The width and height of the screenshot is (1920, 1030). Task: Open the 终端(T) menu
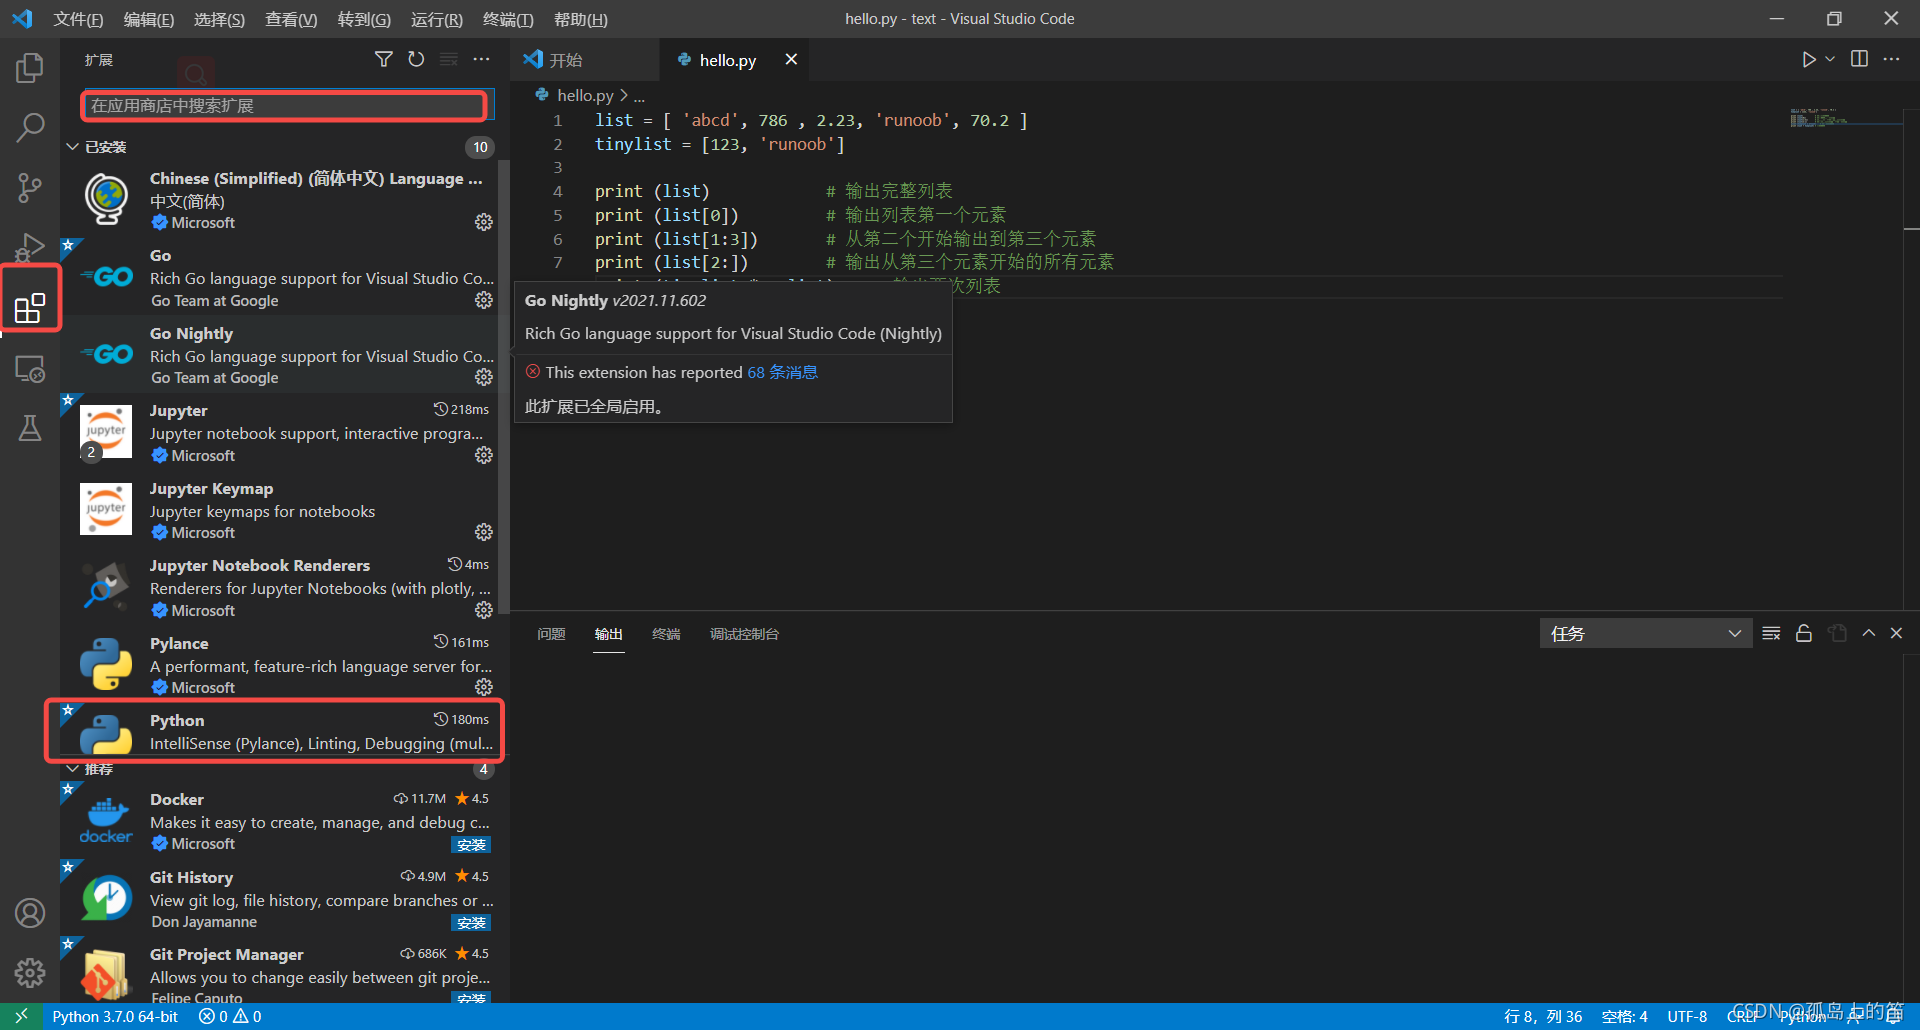(508, 19)
